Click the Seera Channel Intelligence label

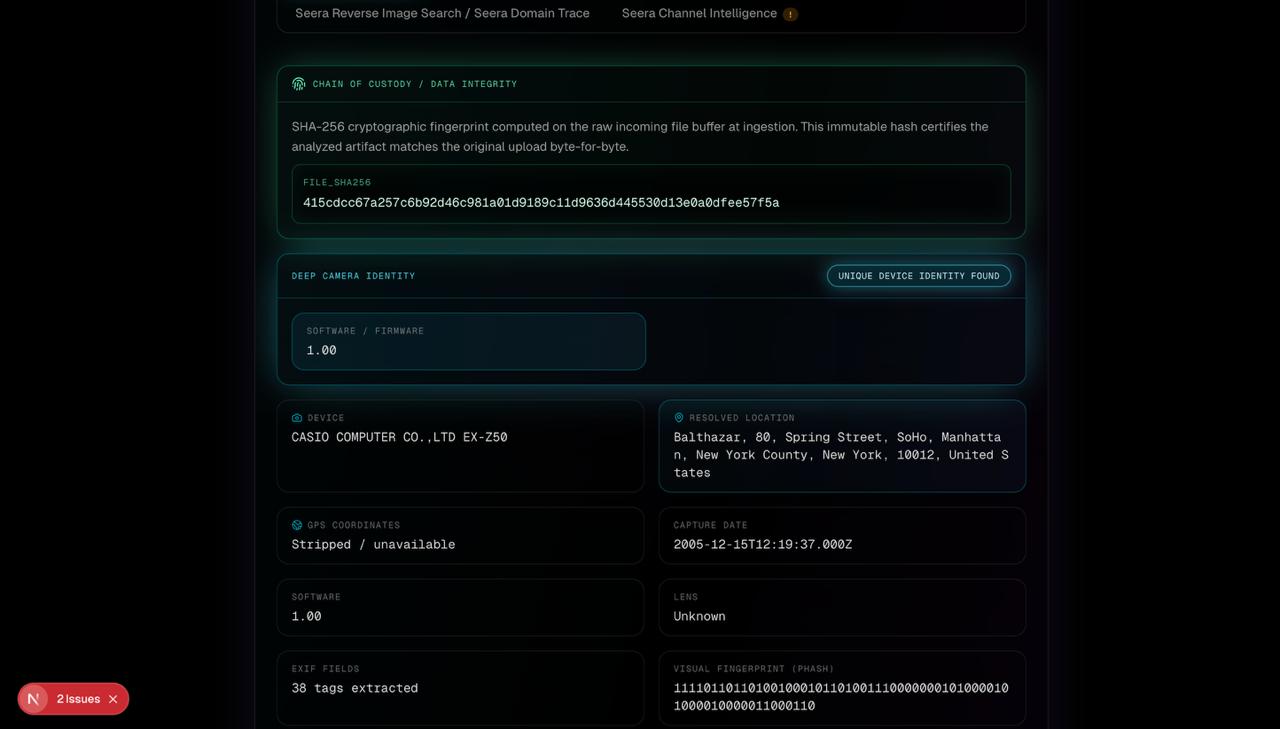pyautogui.click(x=699, y=13)
